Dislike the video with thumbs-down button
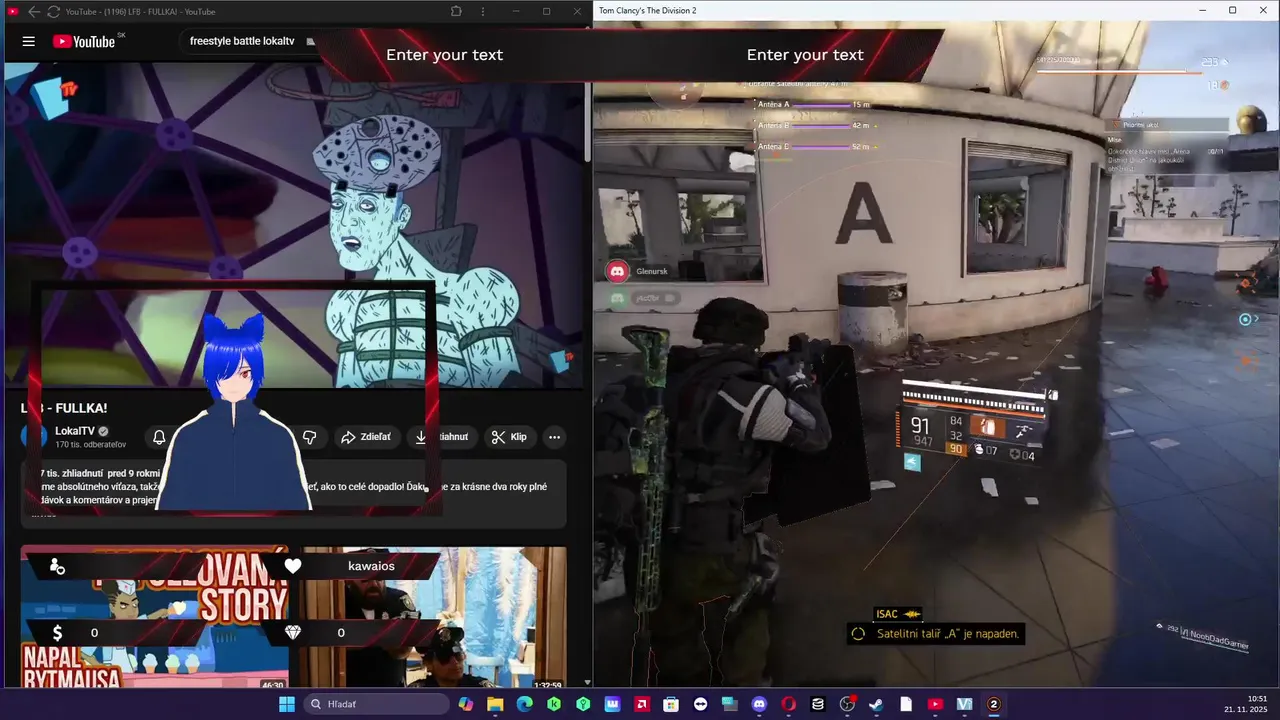 coord(310,437)
